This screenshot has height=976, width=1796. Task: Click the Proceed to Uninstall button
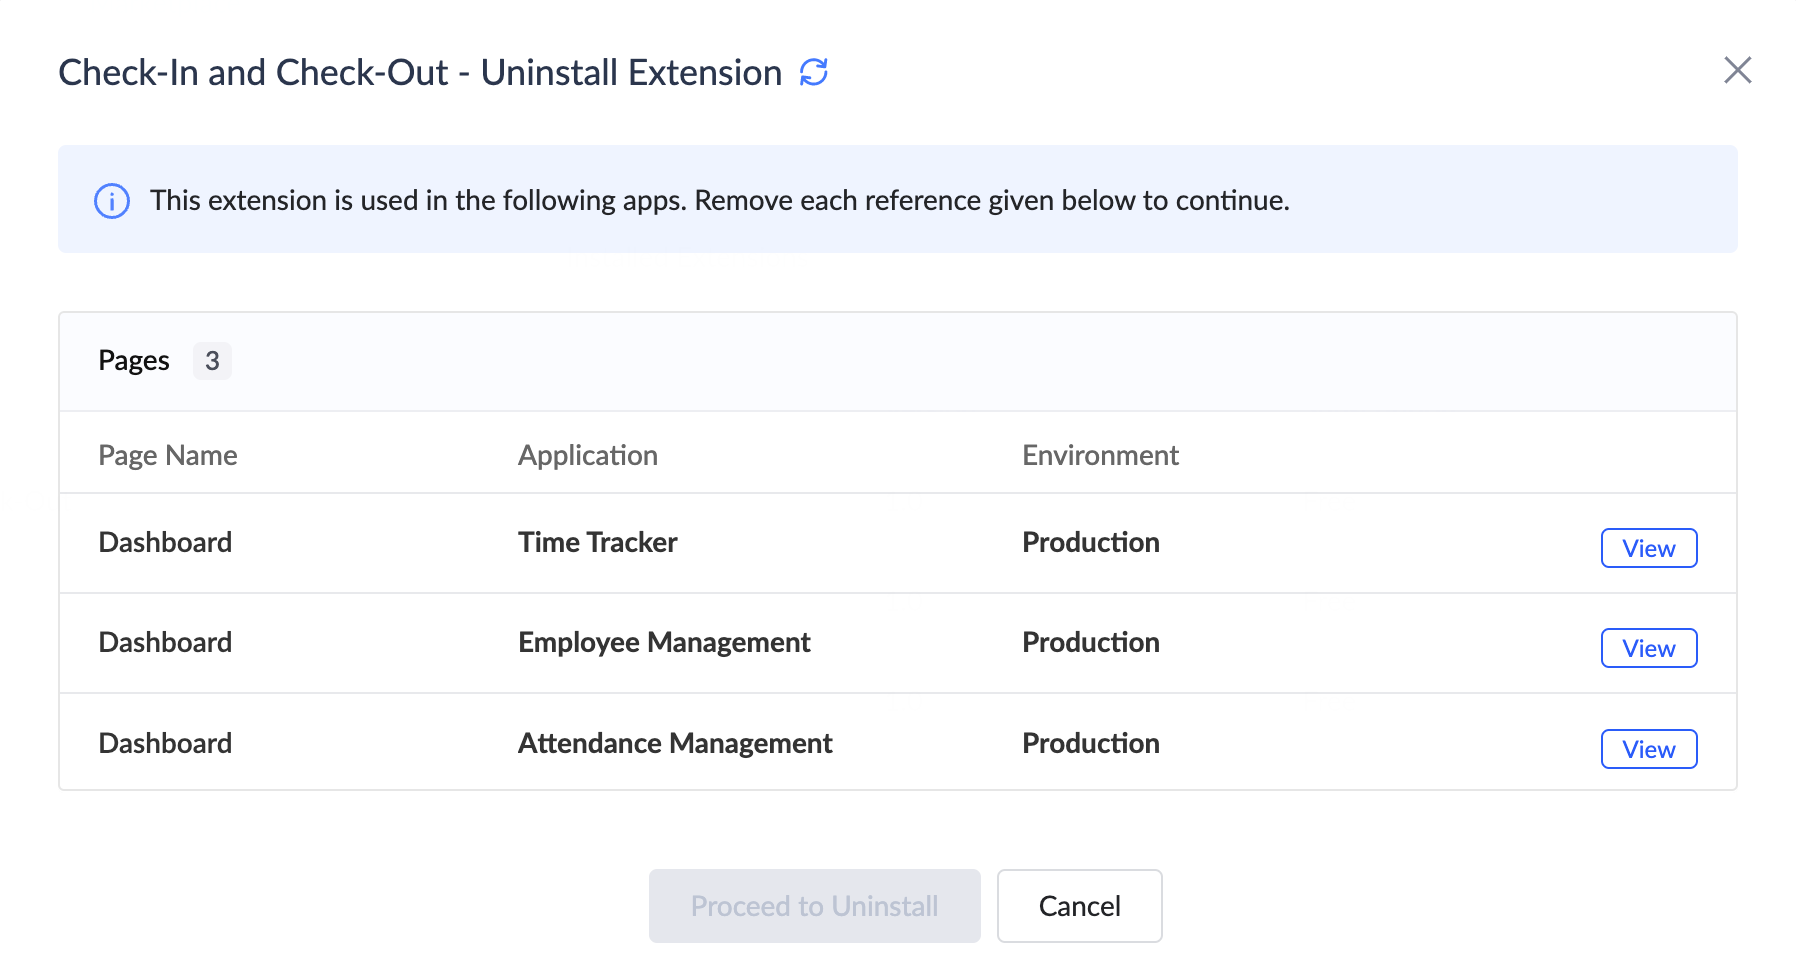(x=814, y=906)
